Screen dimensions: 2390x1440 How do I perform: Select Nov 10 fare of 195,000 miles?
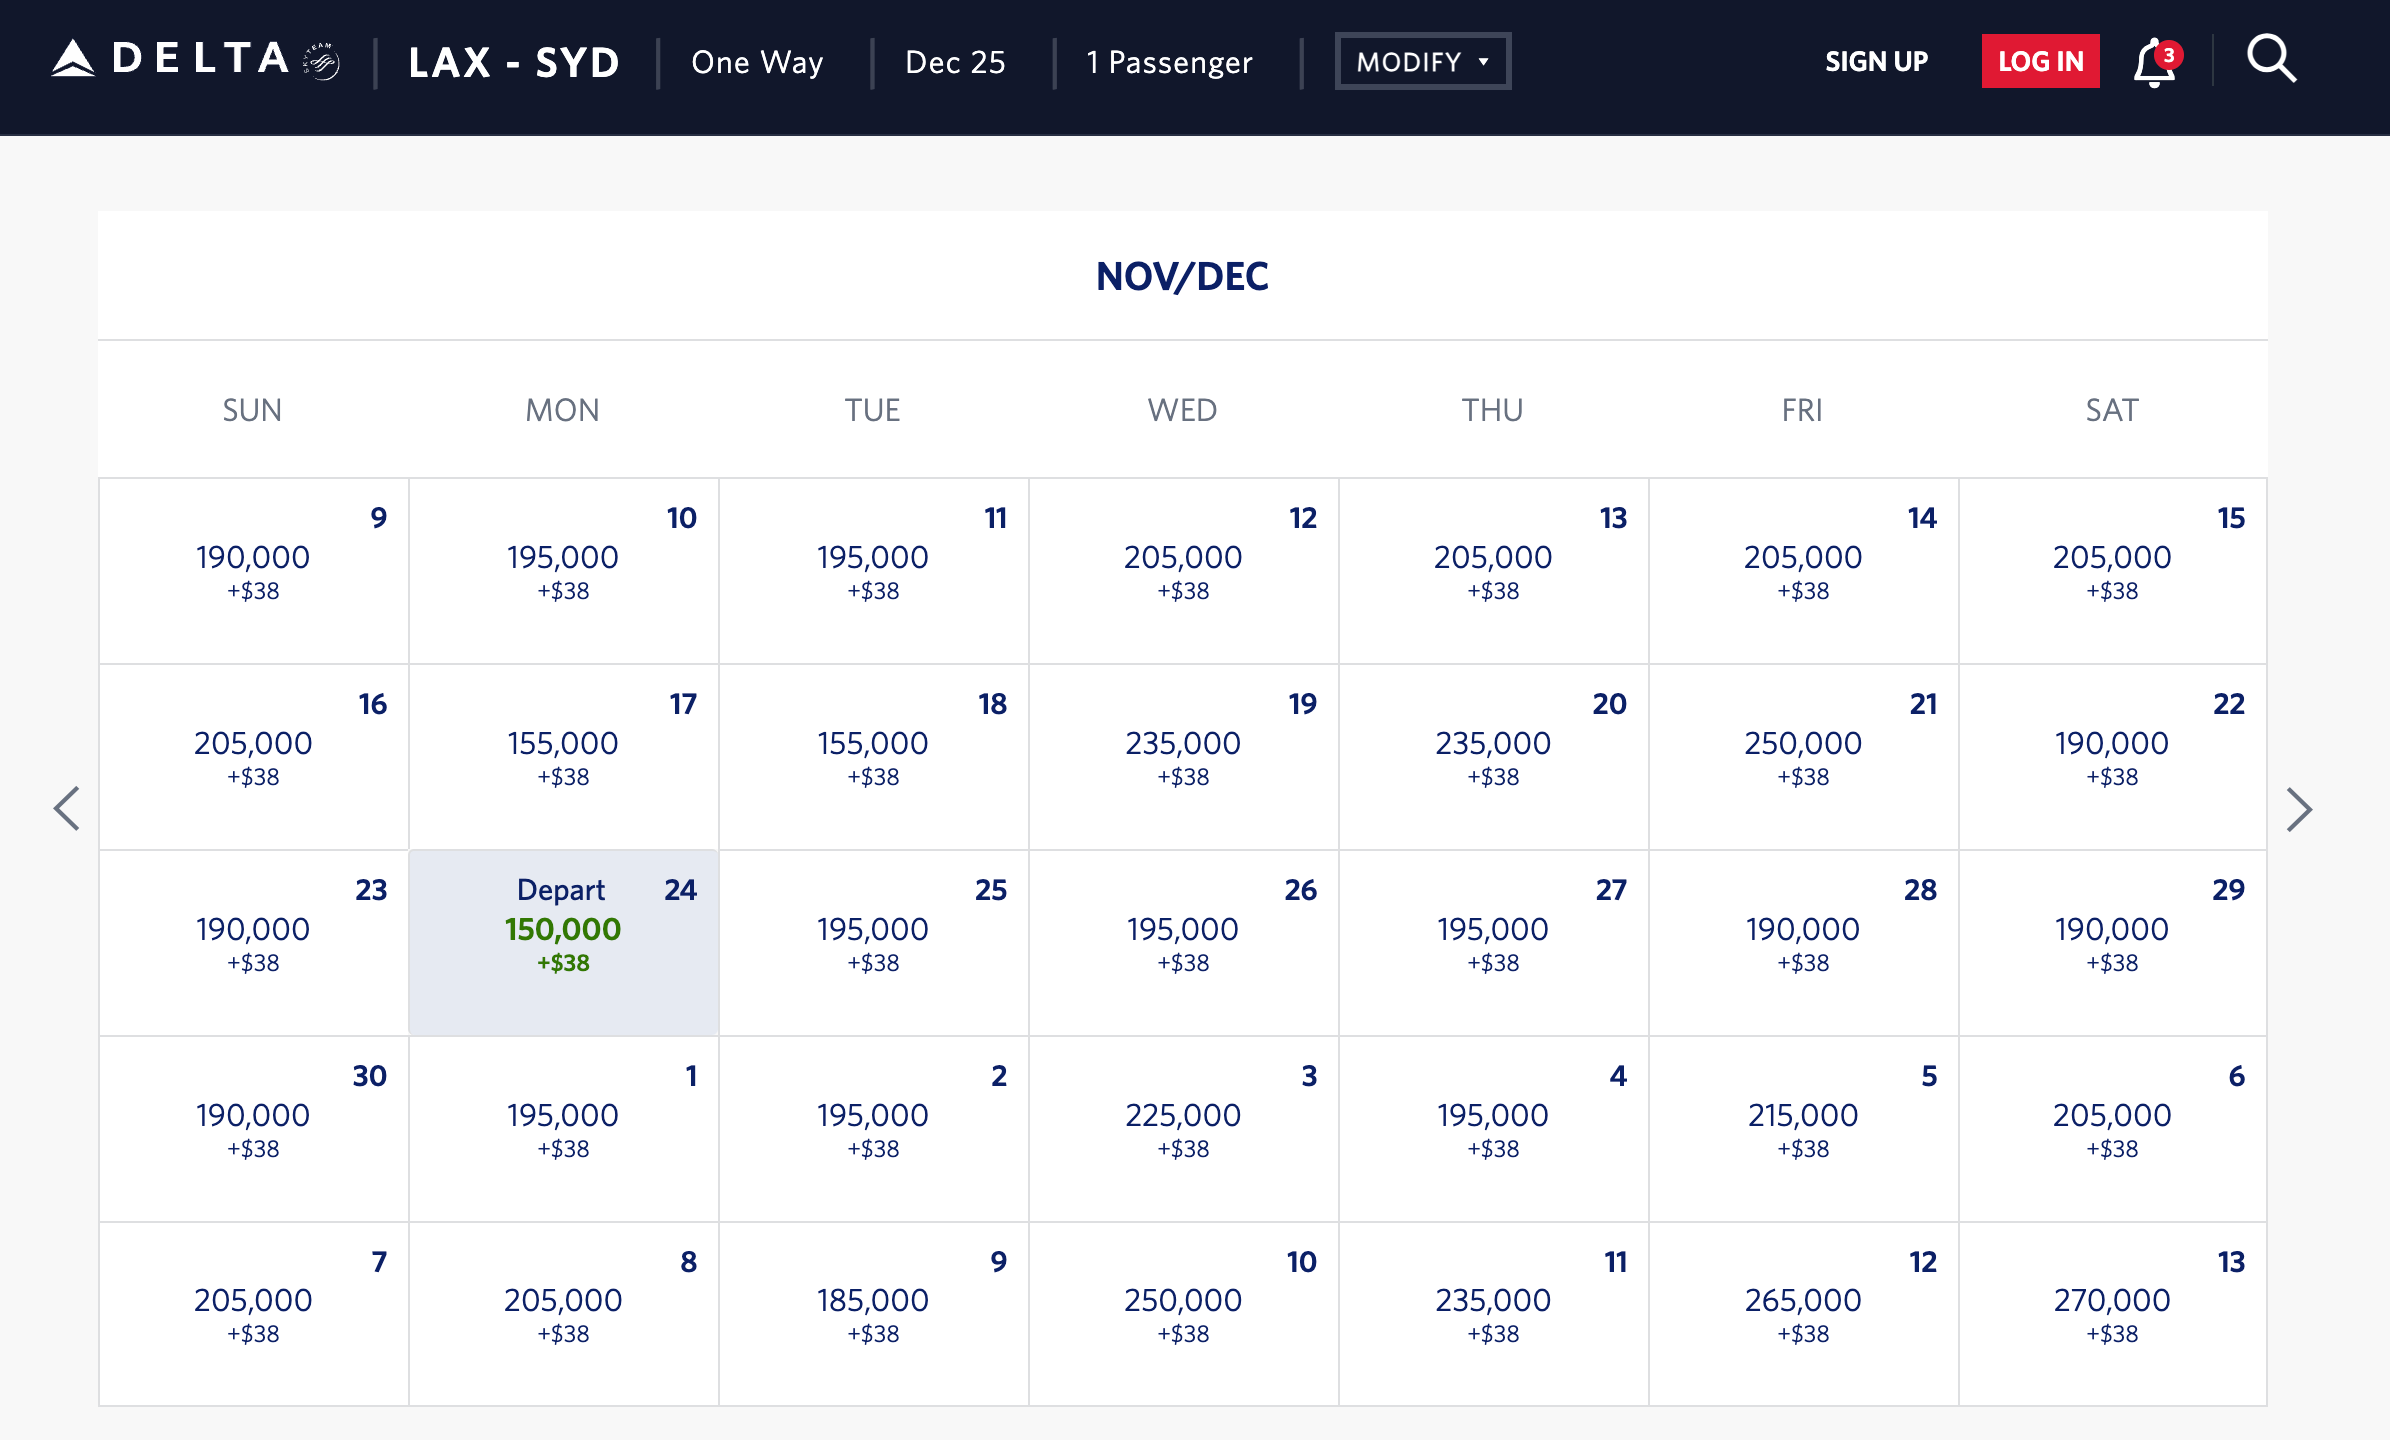(564, 571)
